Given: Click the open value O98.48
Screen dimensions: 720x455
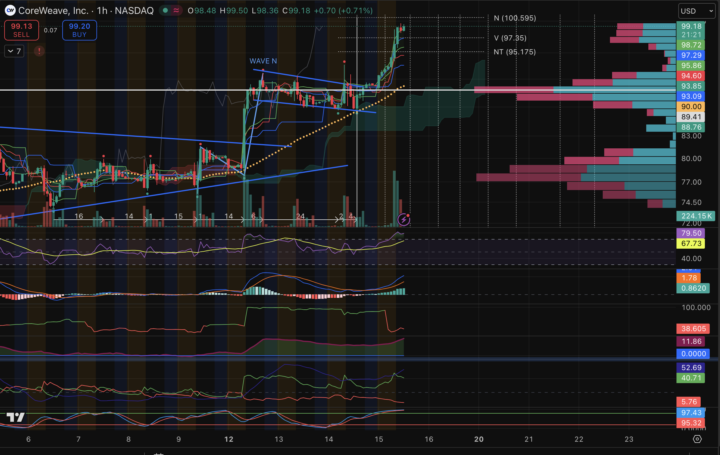Looking at the screenshot, I should (202, 10).
